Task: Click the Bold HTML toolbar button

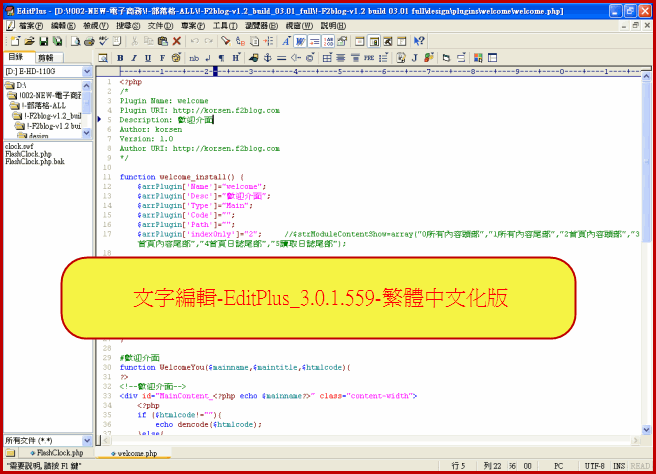Action: tap(120, 58)
